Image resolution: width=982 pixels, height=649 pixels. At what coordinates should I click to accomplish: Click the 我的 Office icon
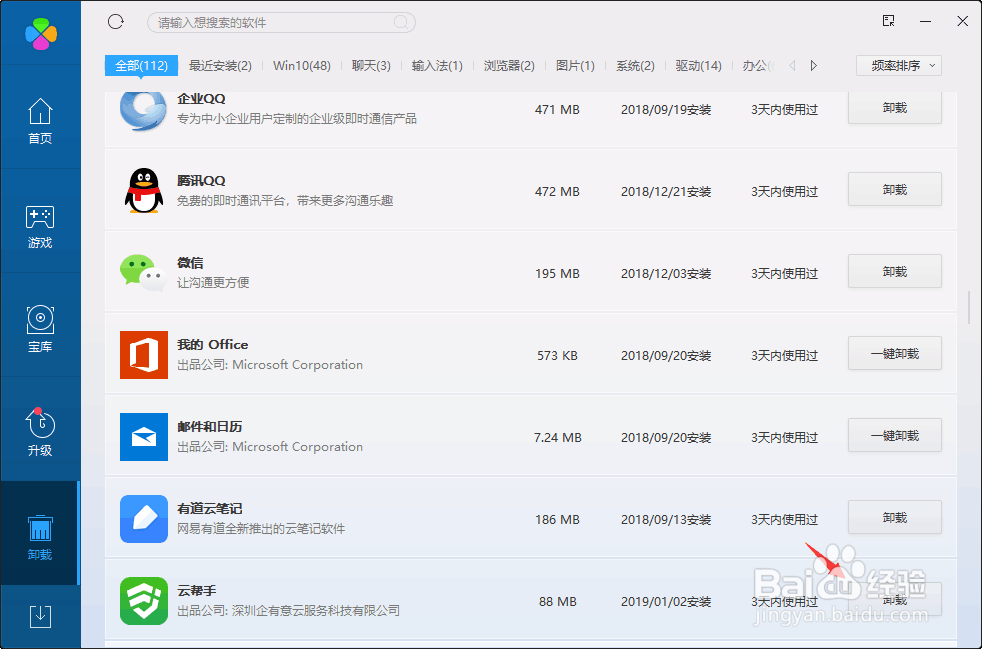(x=143, y=355)
